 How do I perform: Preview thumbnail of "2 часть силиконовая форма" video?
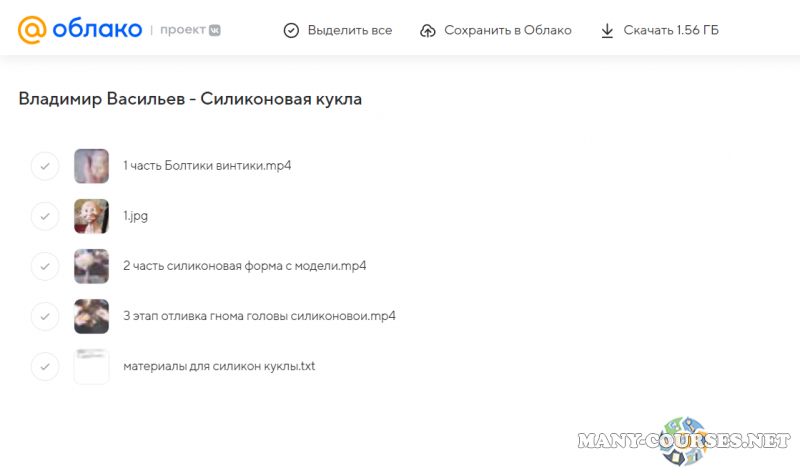(x=91, y=266)
